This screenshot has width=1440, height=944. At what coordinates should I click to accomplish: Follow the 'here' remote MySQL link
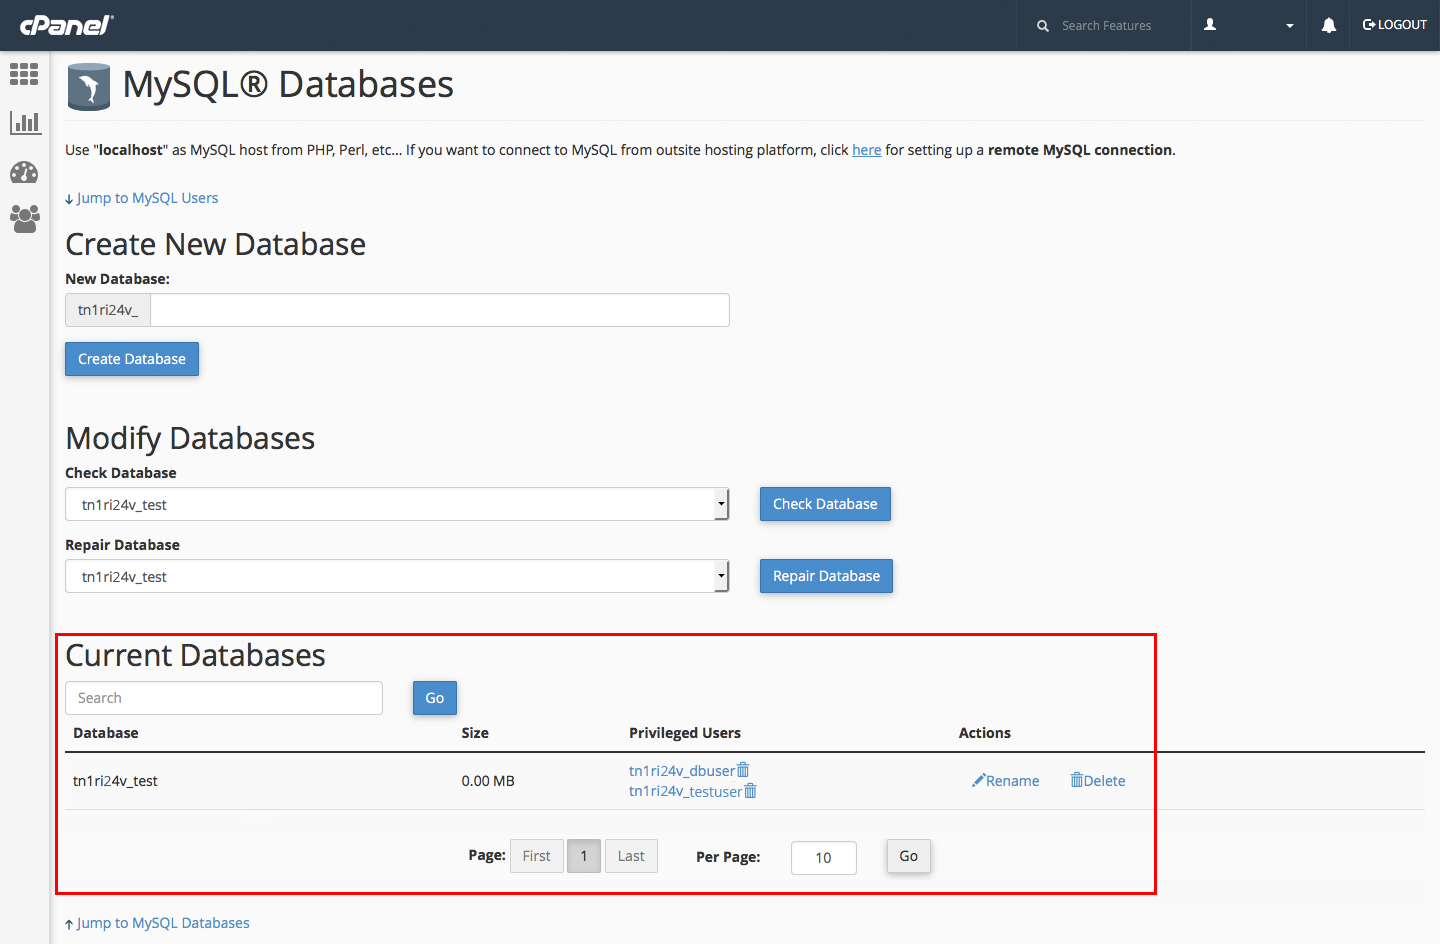(x=866, y=150)
